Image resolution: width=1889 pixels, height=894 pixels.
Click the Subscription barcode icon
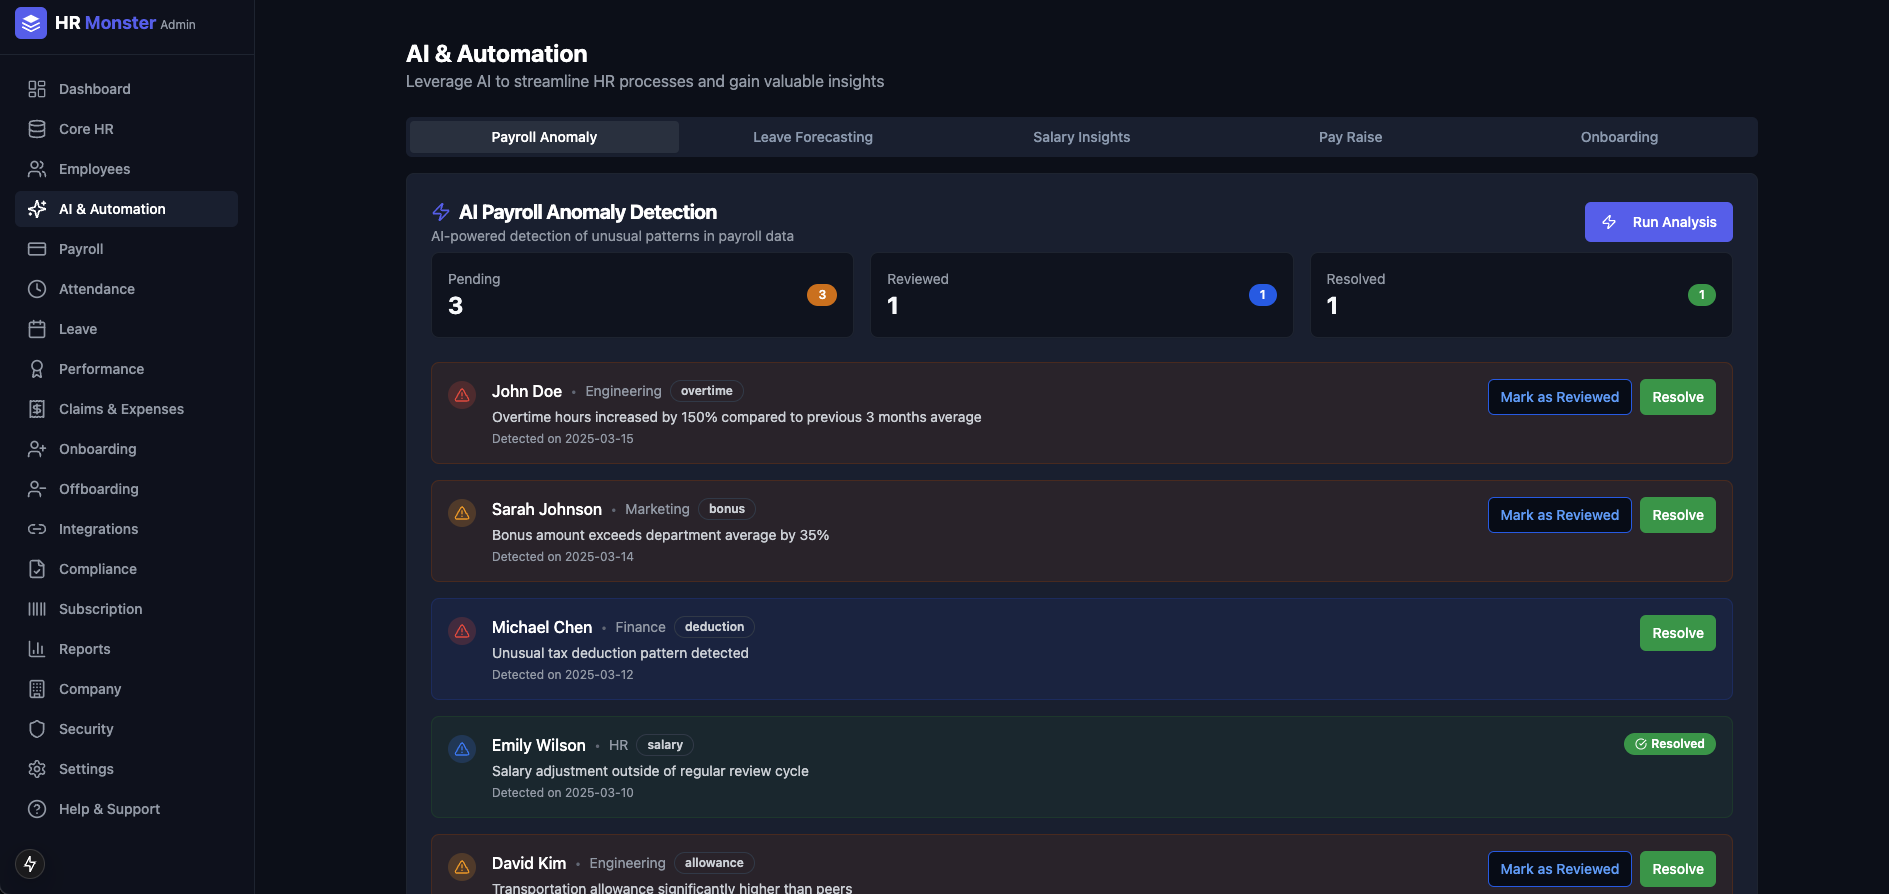point(37,609)
